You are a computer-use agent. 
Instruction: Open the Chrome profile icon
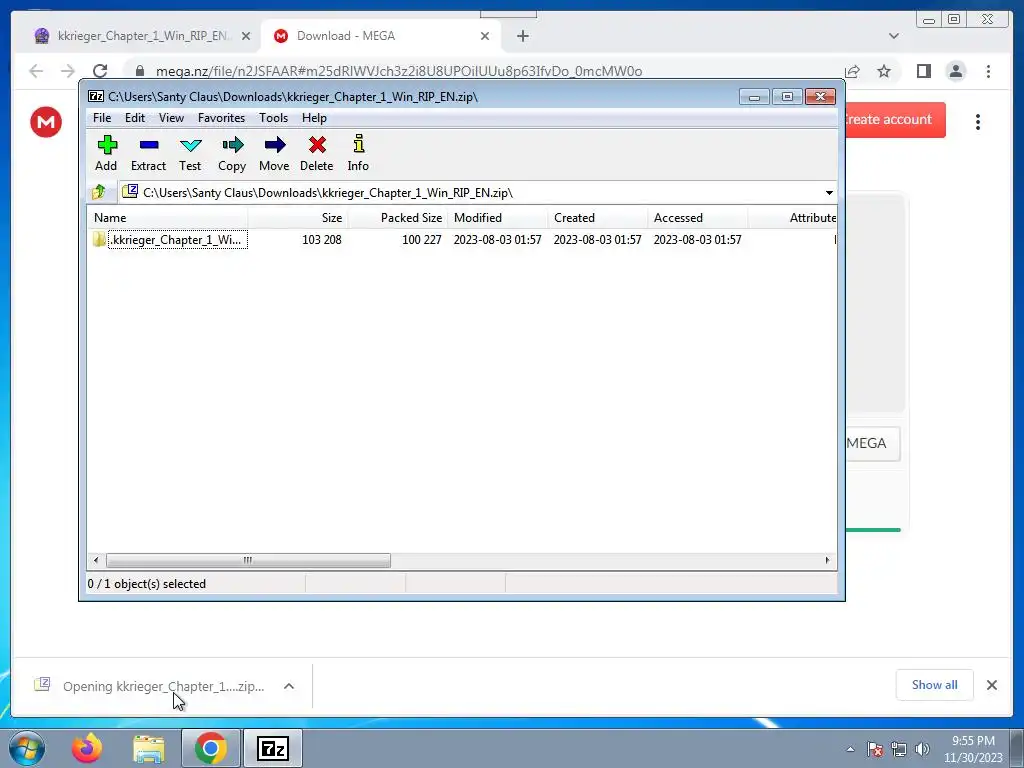[955, 71]
